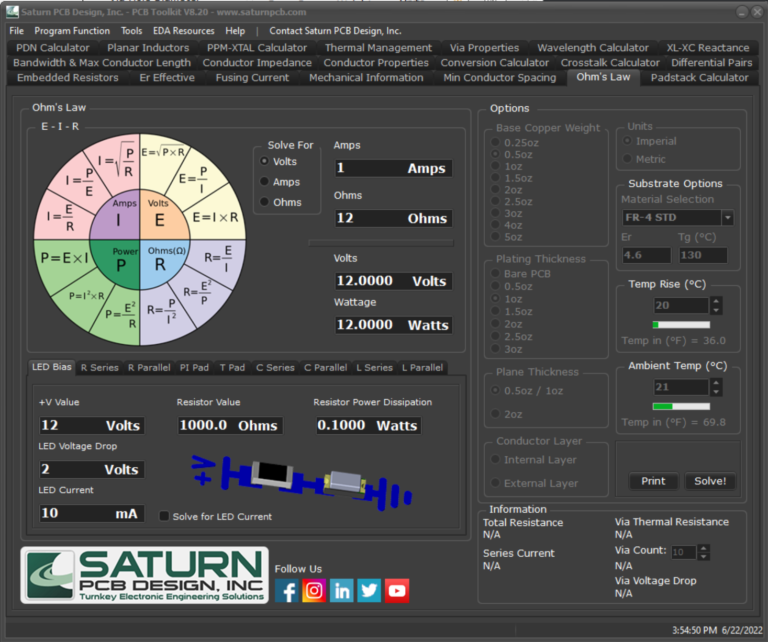768x642 pixels.
Task: Click the Saturn PCB Design logo
Action: (x=145, y=575)
